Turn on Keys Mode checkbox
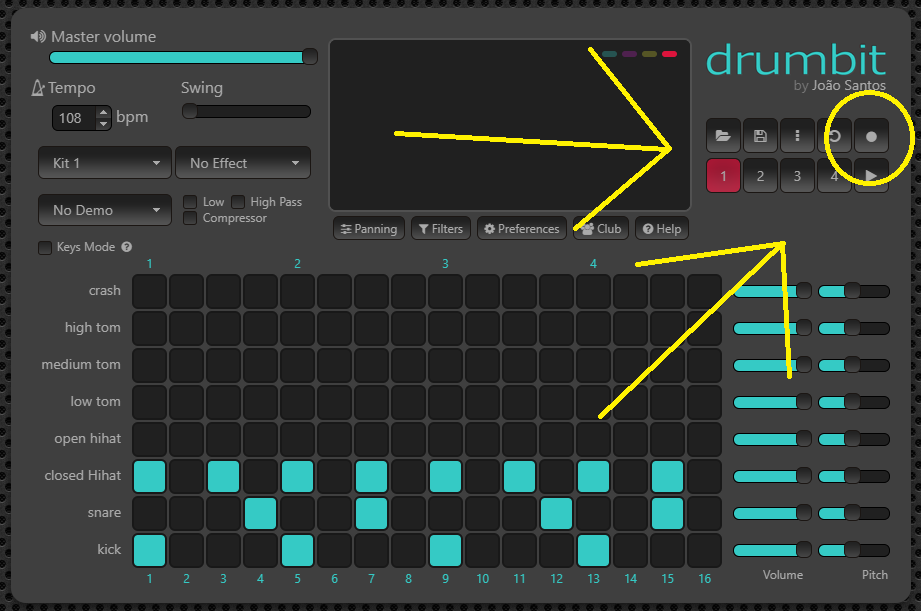The image size is (921, 611). [44, 247]
